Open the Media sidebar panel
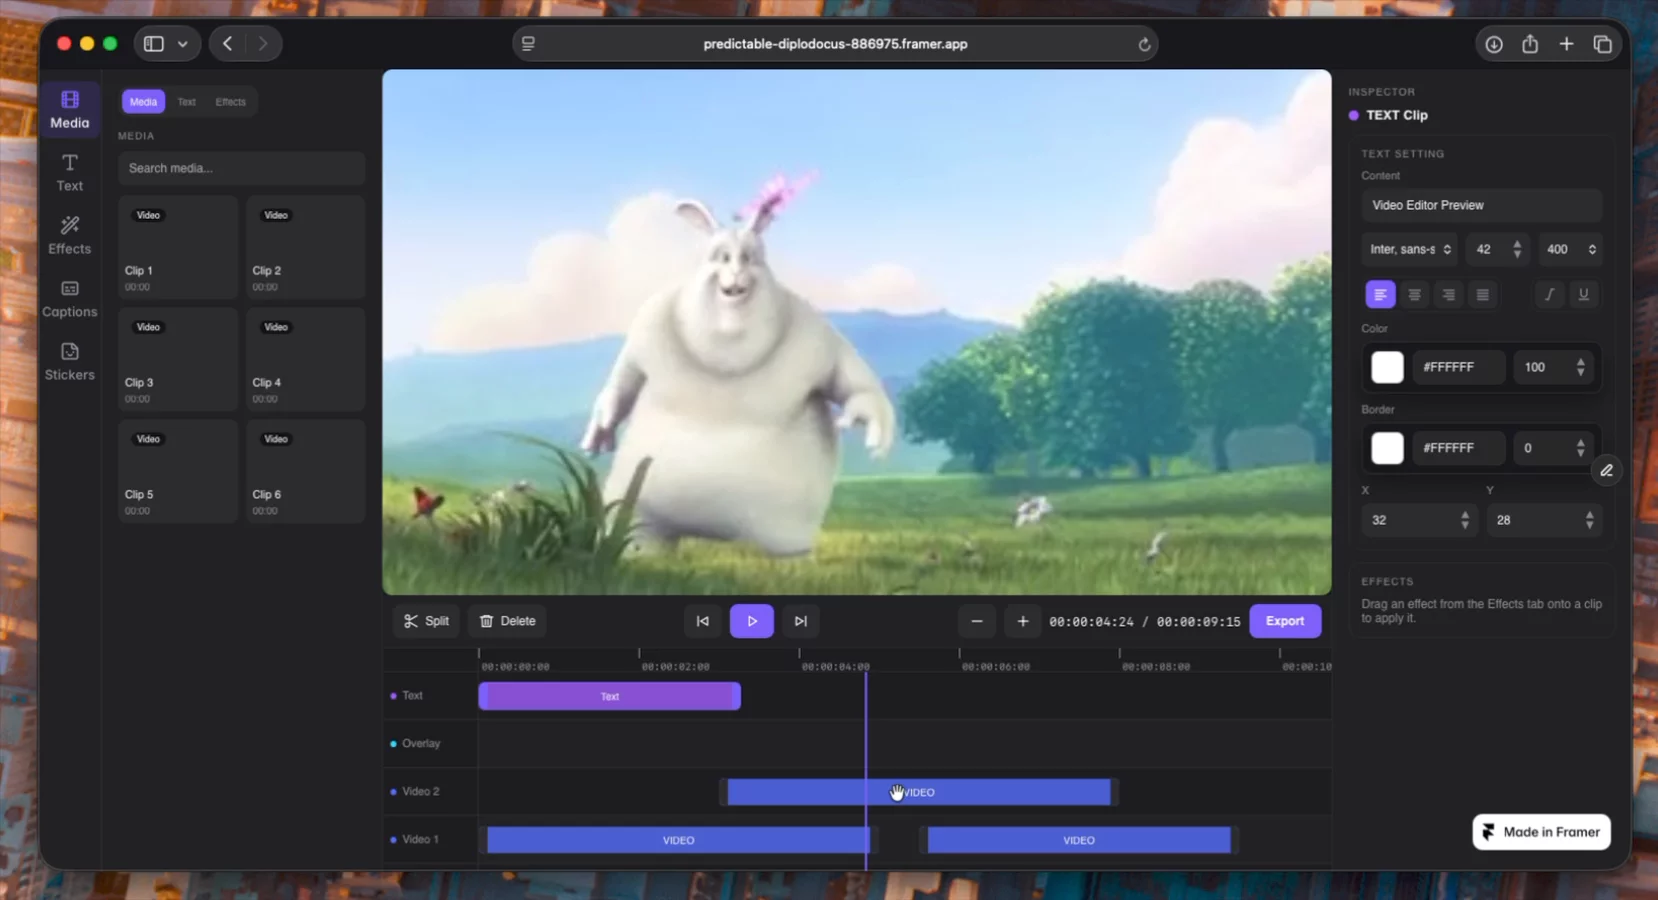The image size is (1658, 900). 70,109
